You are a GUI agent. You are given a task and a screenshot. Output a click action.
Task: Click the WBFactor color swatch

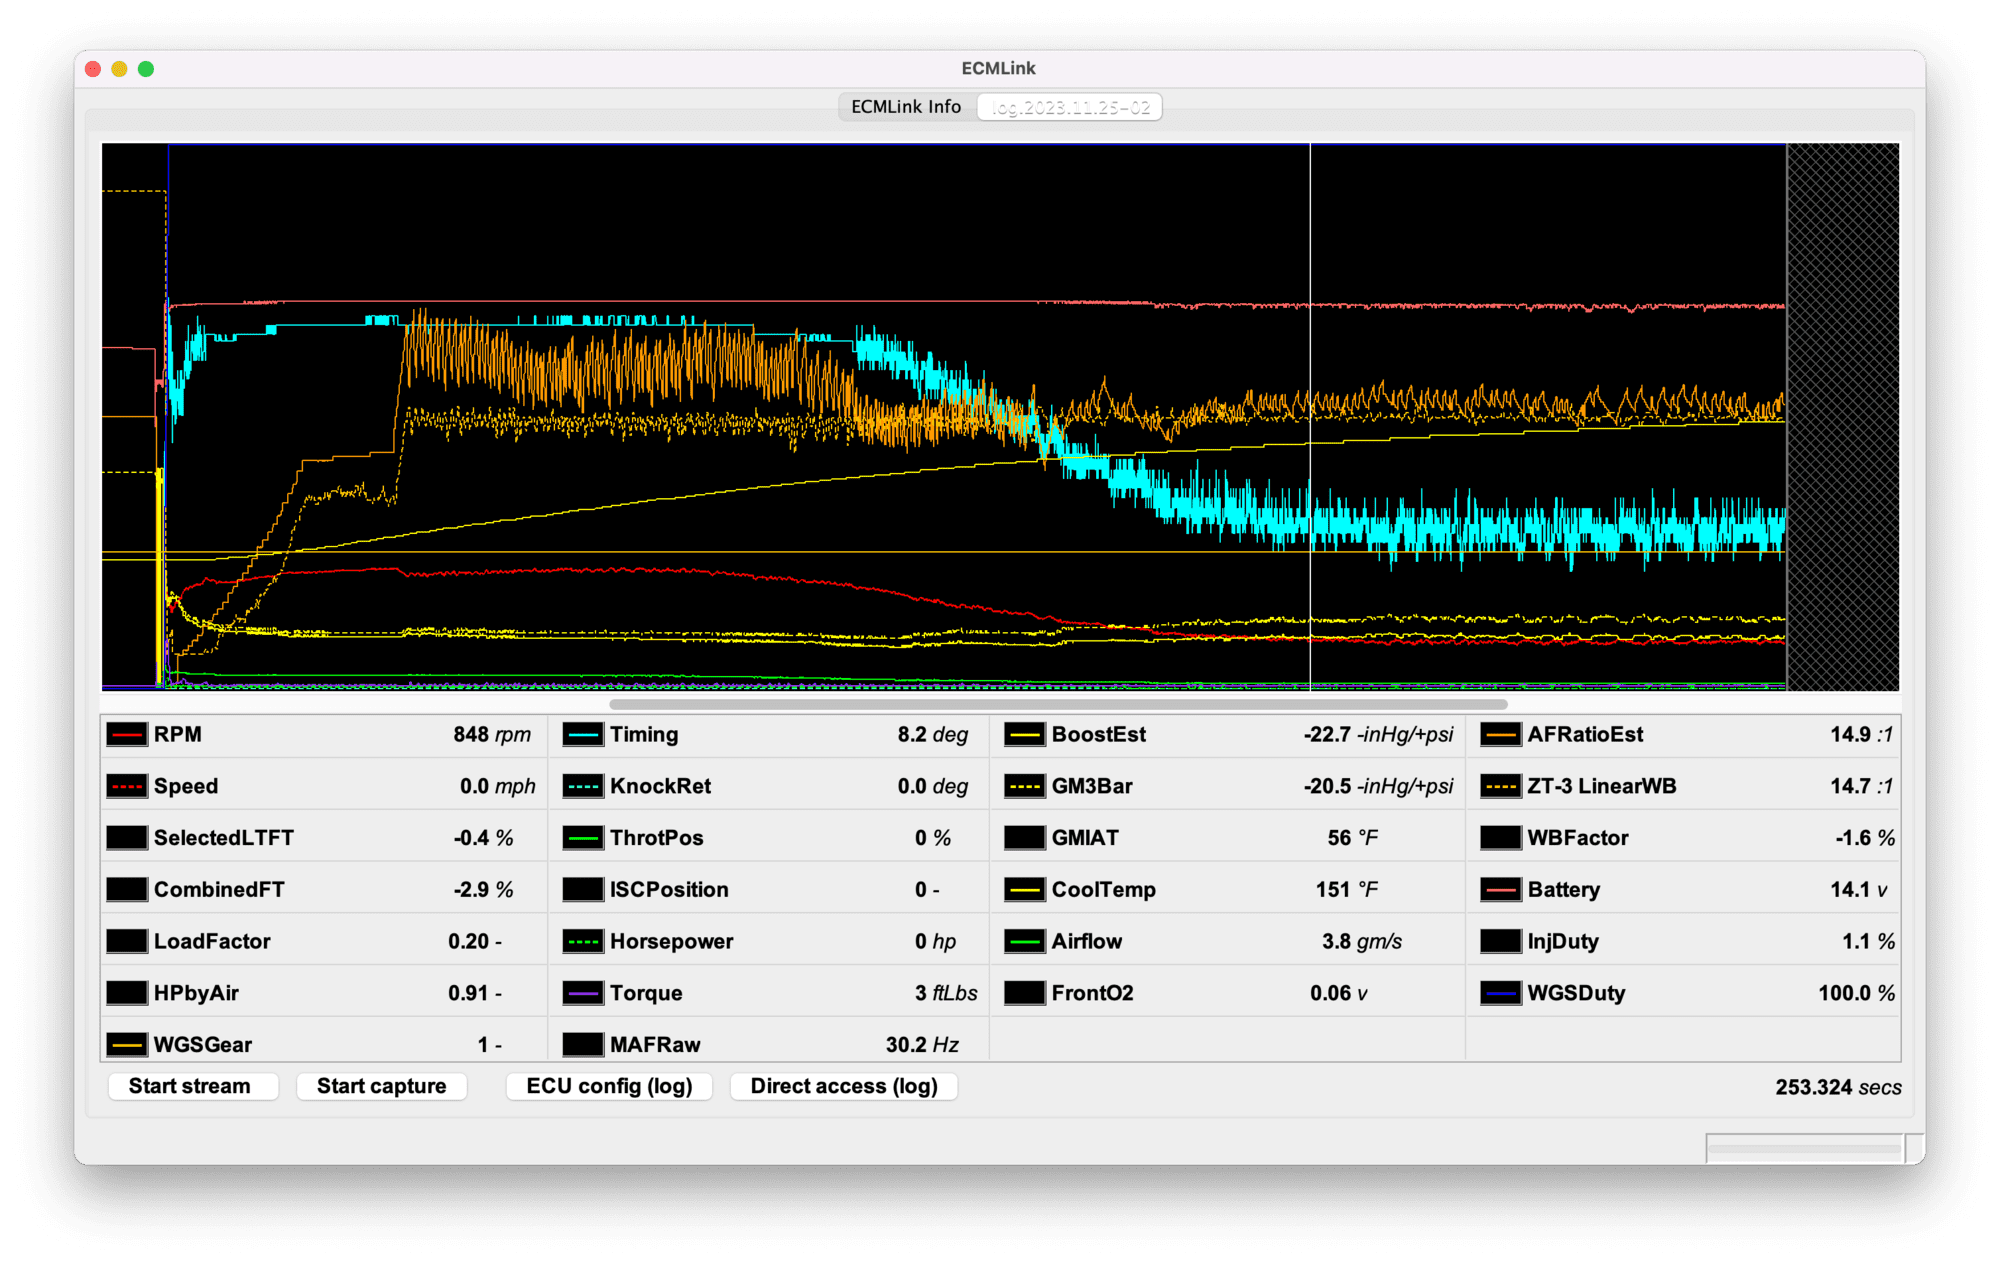pos(1501,838)
